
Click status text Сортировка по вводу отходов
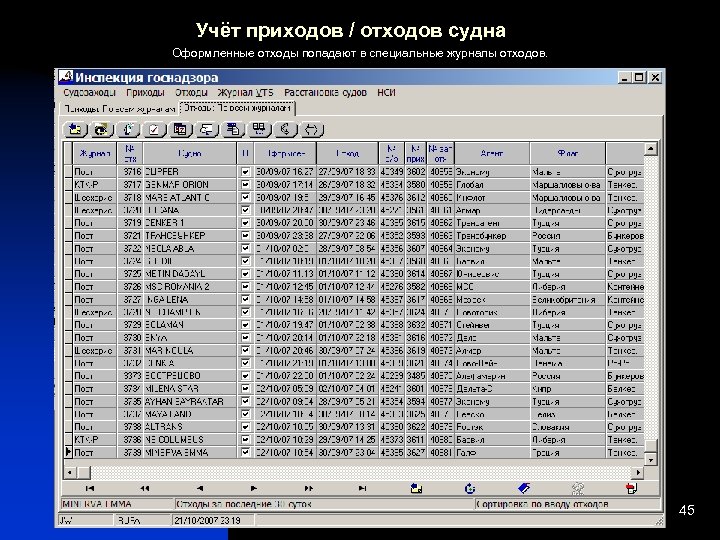coord(542,504)
